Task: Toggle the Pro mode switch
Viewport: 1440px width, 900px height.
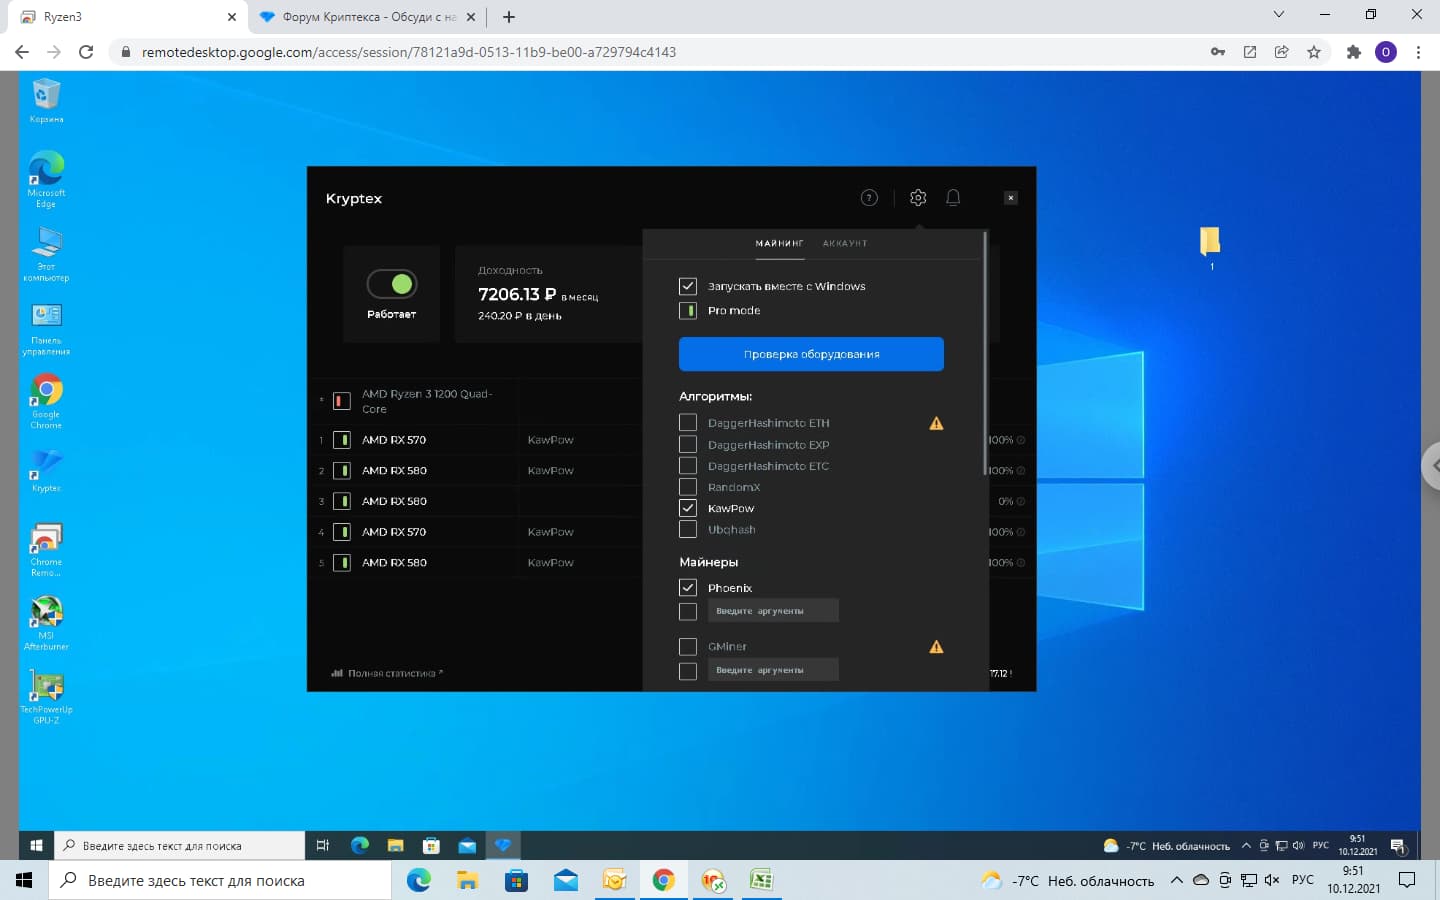Action: pos(688,311)
